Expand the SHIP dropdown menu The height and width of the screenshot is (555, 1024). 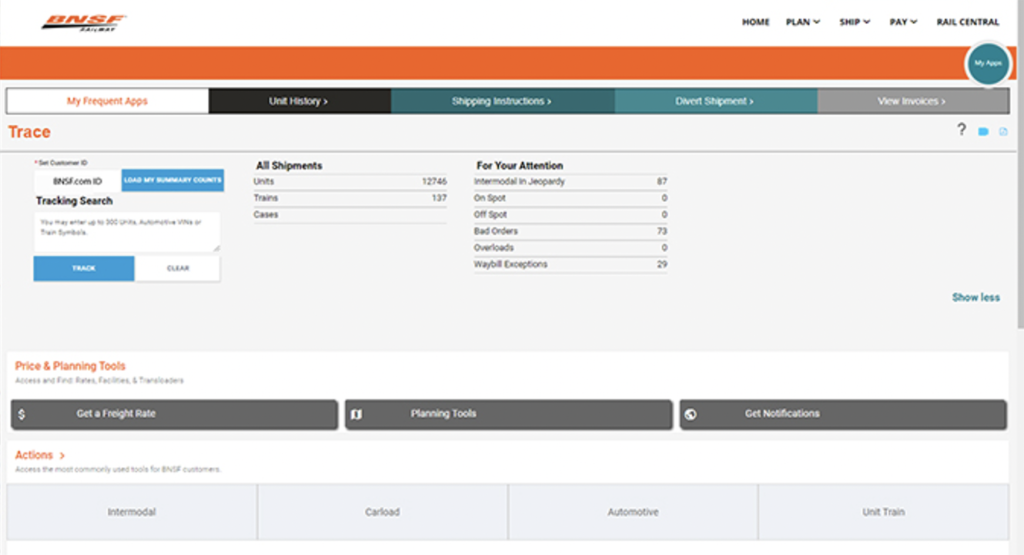[855, 22]
